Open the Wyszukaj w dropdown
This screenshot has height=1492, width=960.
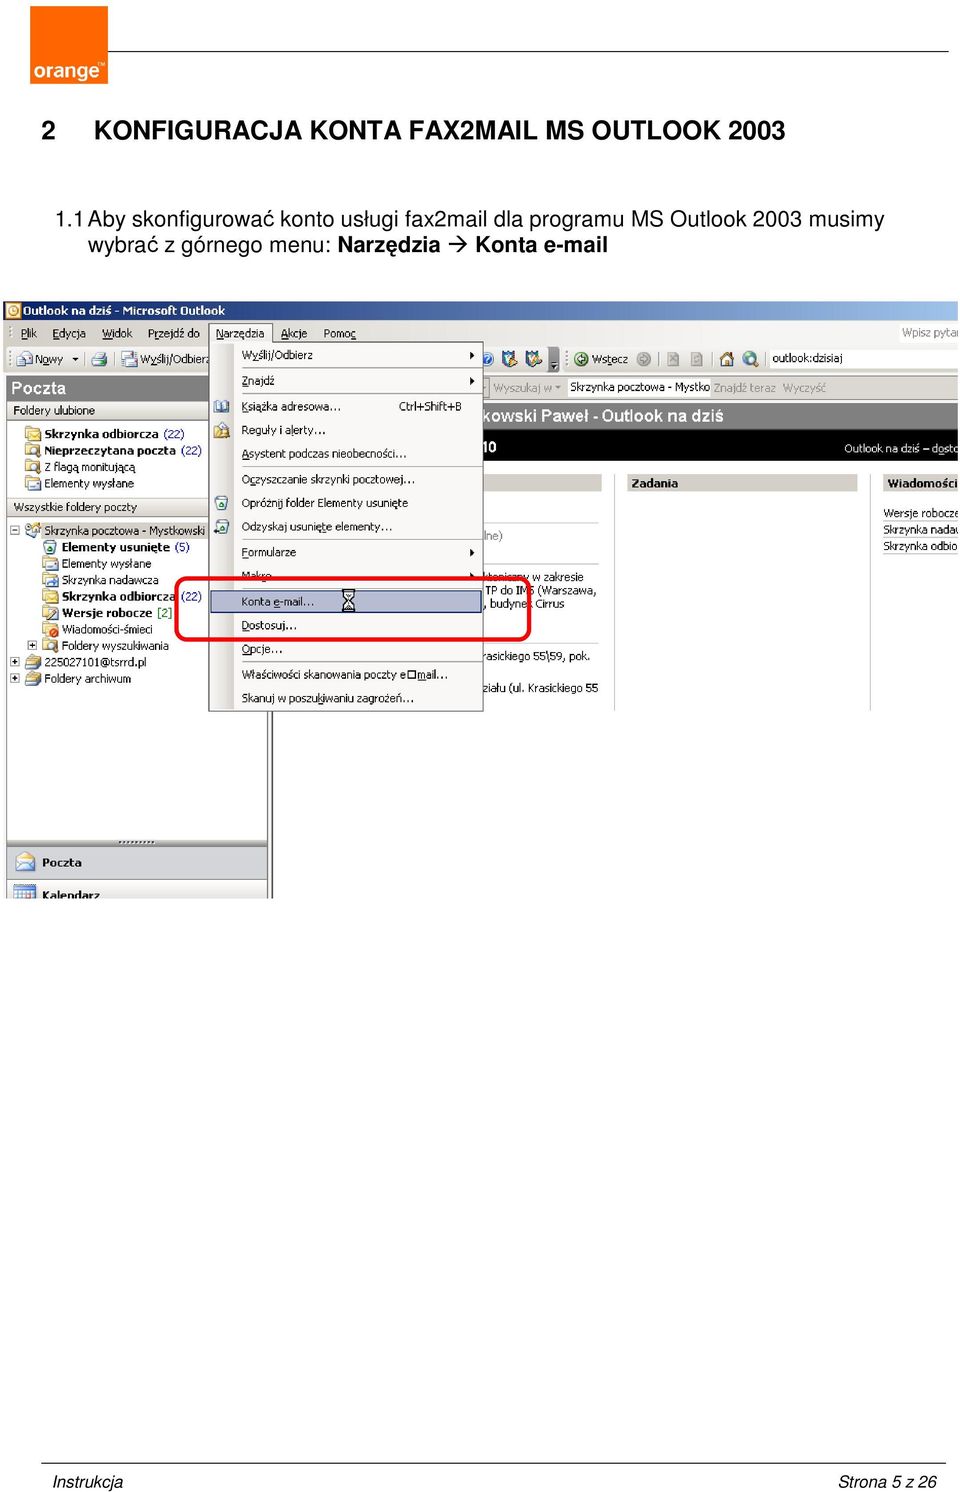527,388
